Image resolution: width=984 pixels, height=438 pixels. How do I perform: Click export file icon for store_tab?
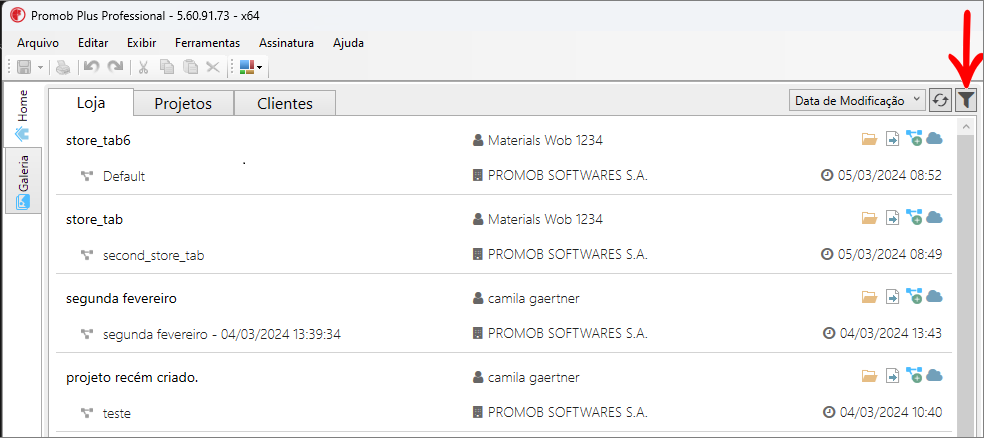pyautogui.click(x=892, y=218)
